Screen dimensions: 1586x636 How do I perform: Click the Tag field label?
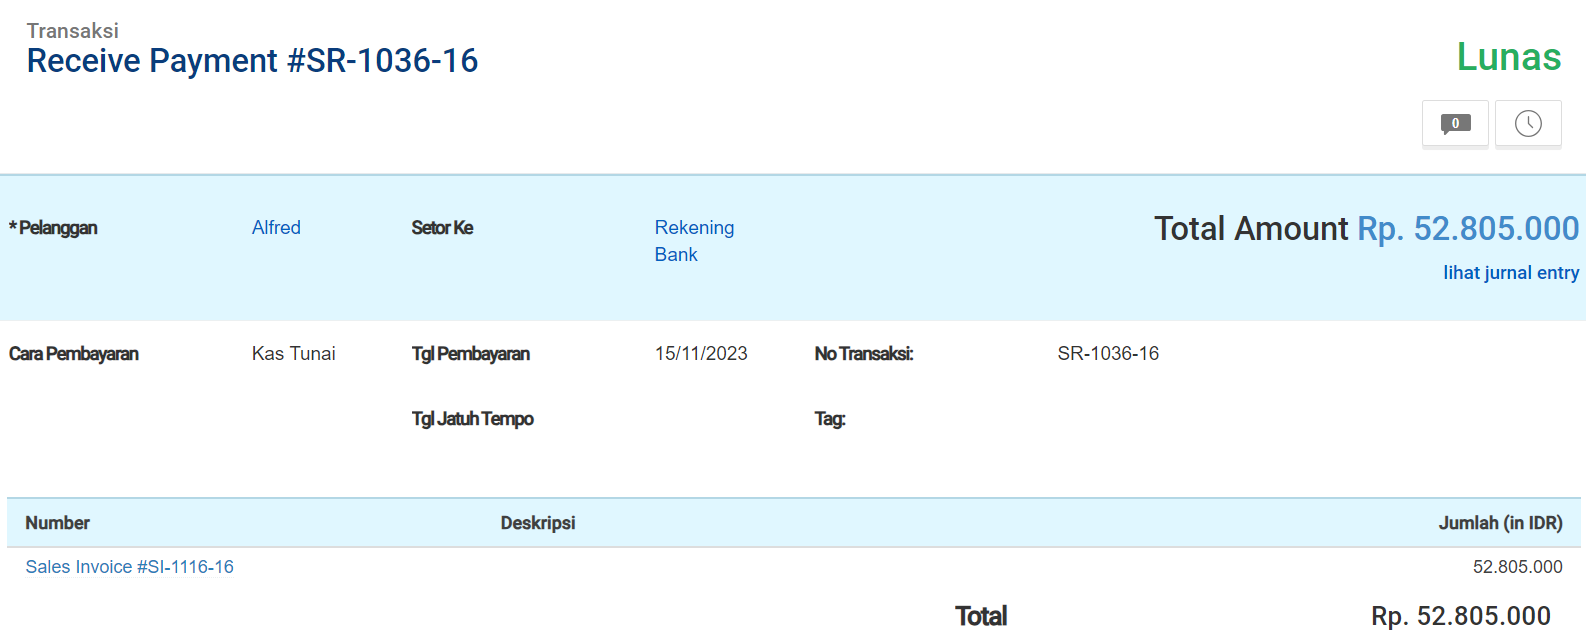829,419
